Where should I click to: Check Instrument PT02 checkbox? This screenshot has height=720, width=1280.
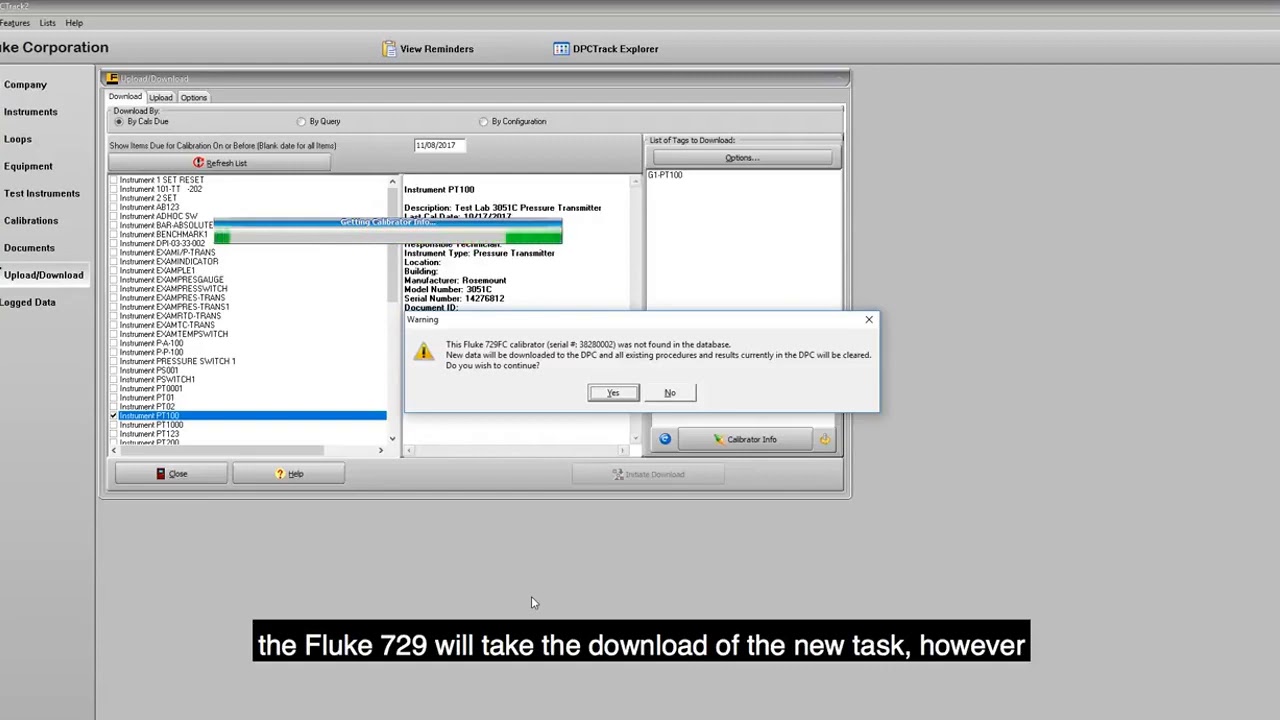tap(114, 407)
